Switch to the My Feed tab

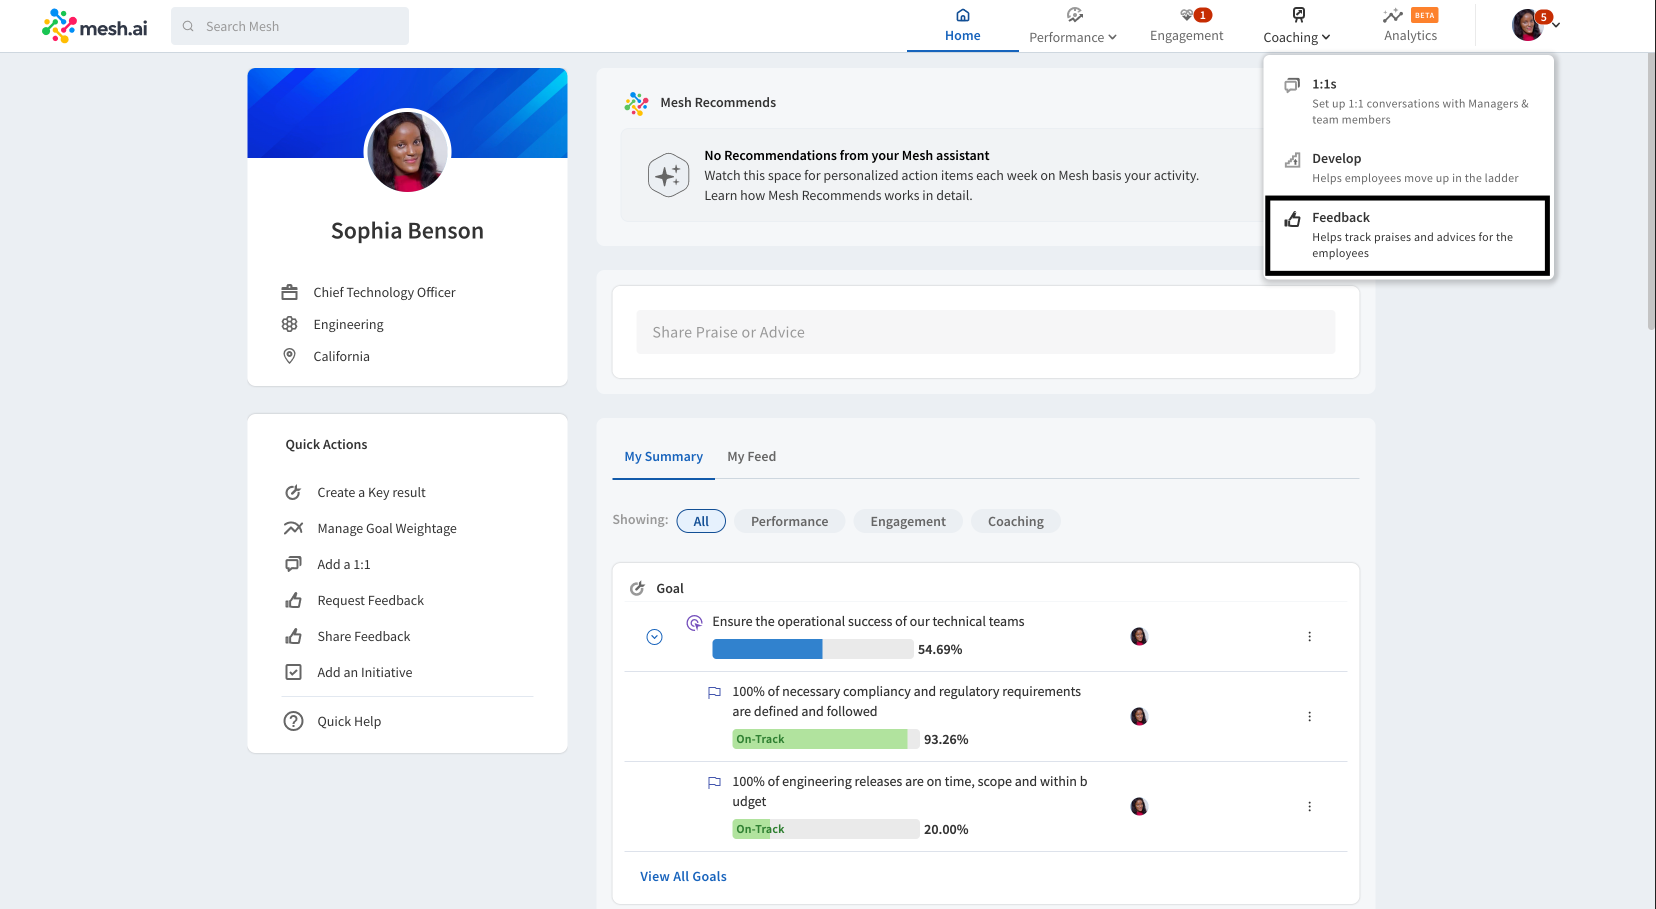pyautogui.click(x=752, y=456)
